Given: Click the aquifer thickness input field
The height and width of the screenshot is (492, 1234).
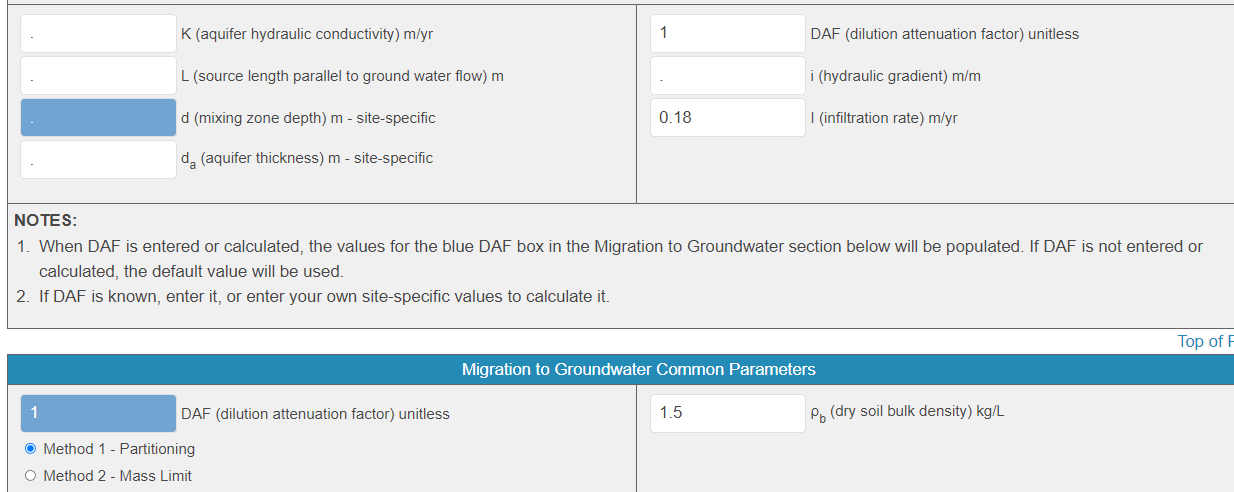Looking at the screenshot, I should 98,159.
